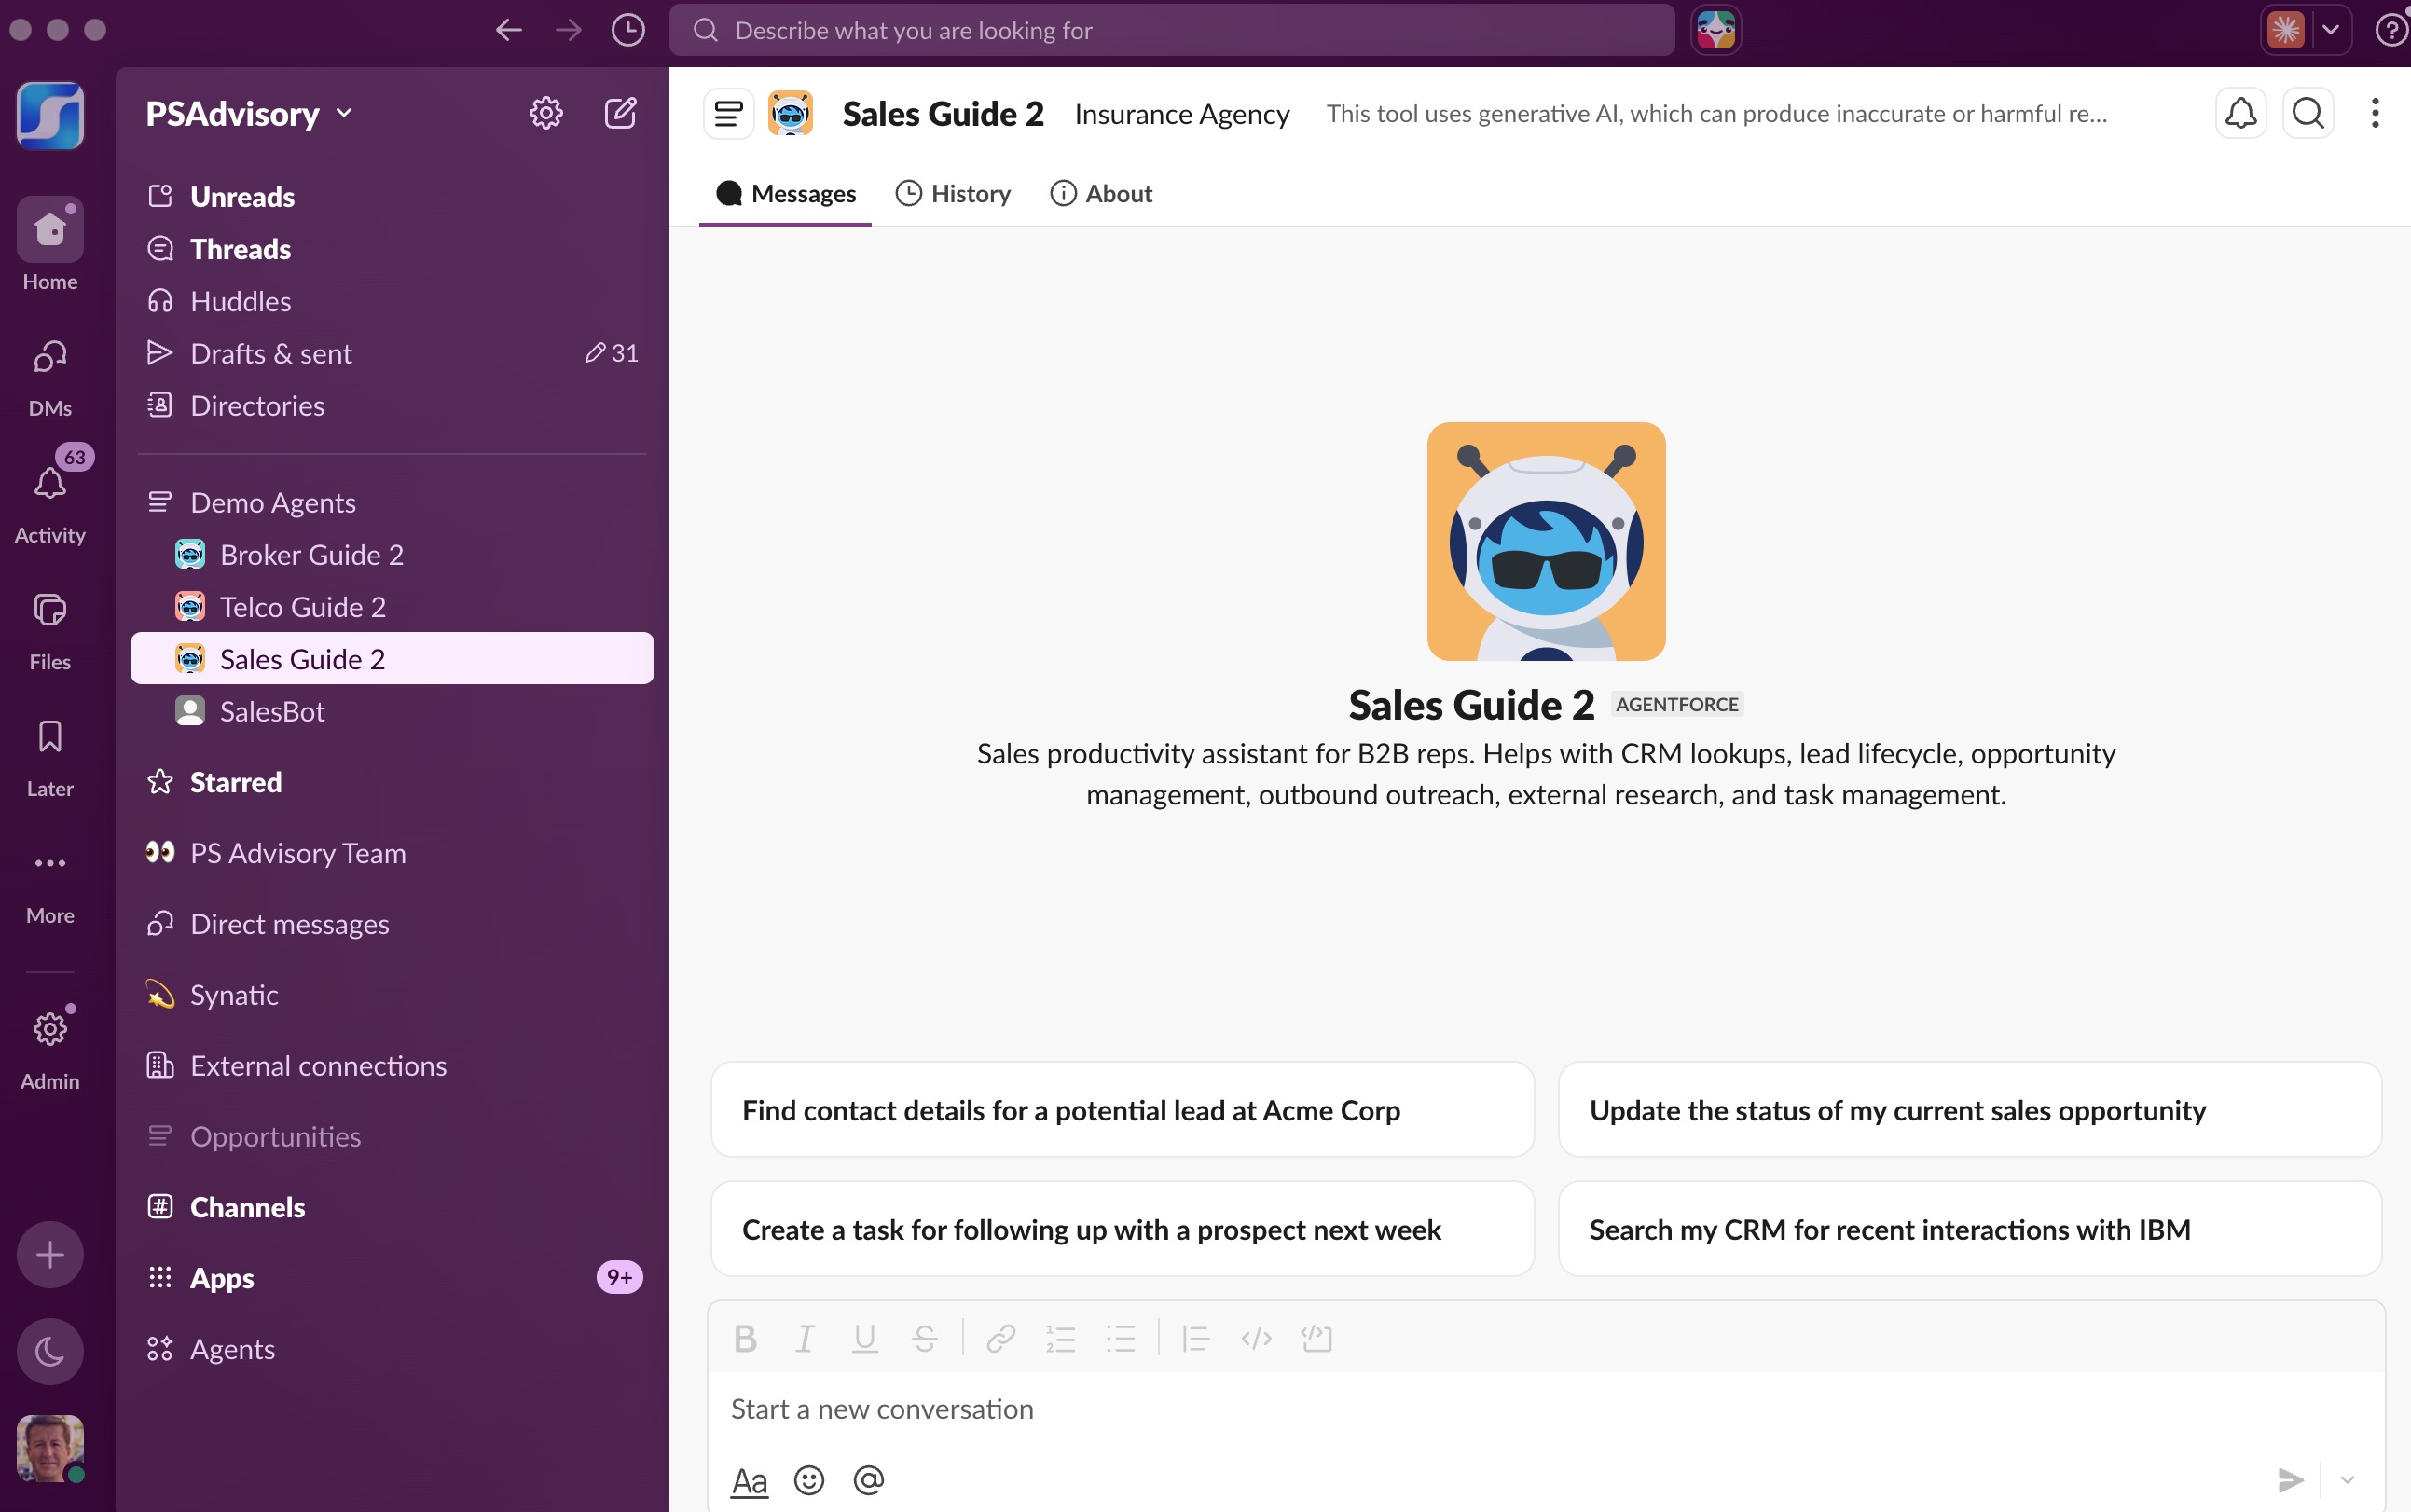Choose prompt 'Update the status of my current sales opportunity'
Screen dimensions: 2411x1512
point(1970,1110)
